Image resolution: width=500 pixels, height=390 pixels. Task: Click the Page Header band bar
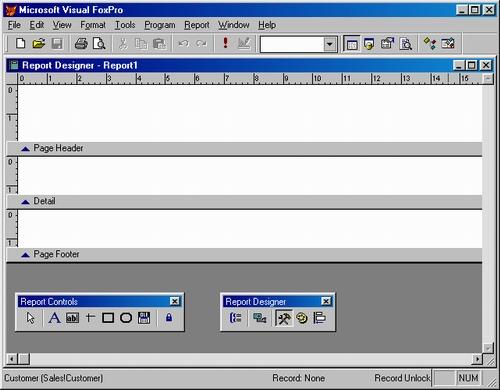(244, 148)
